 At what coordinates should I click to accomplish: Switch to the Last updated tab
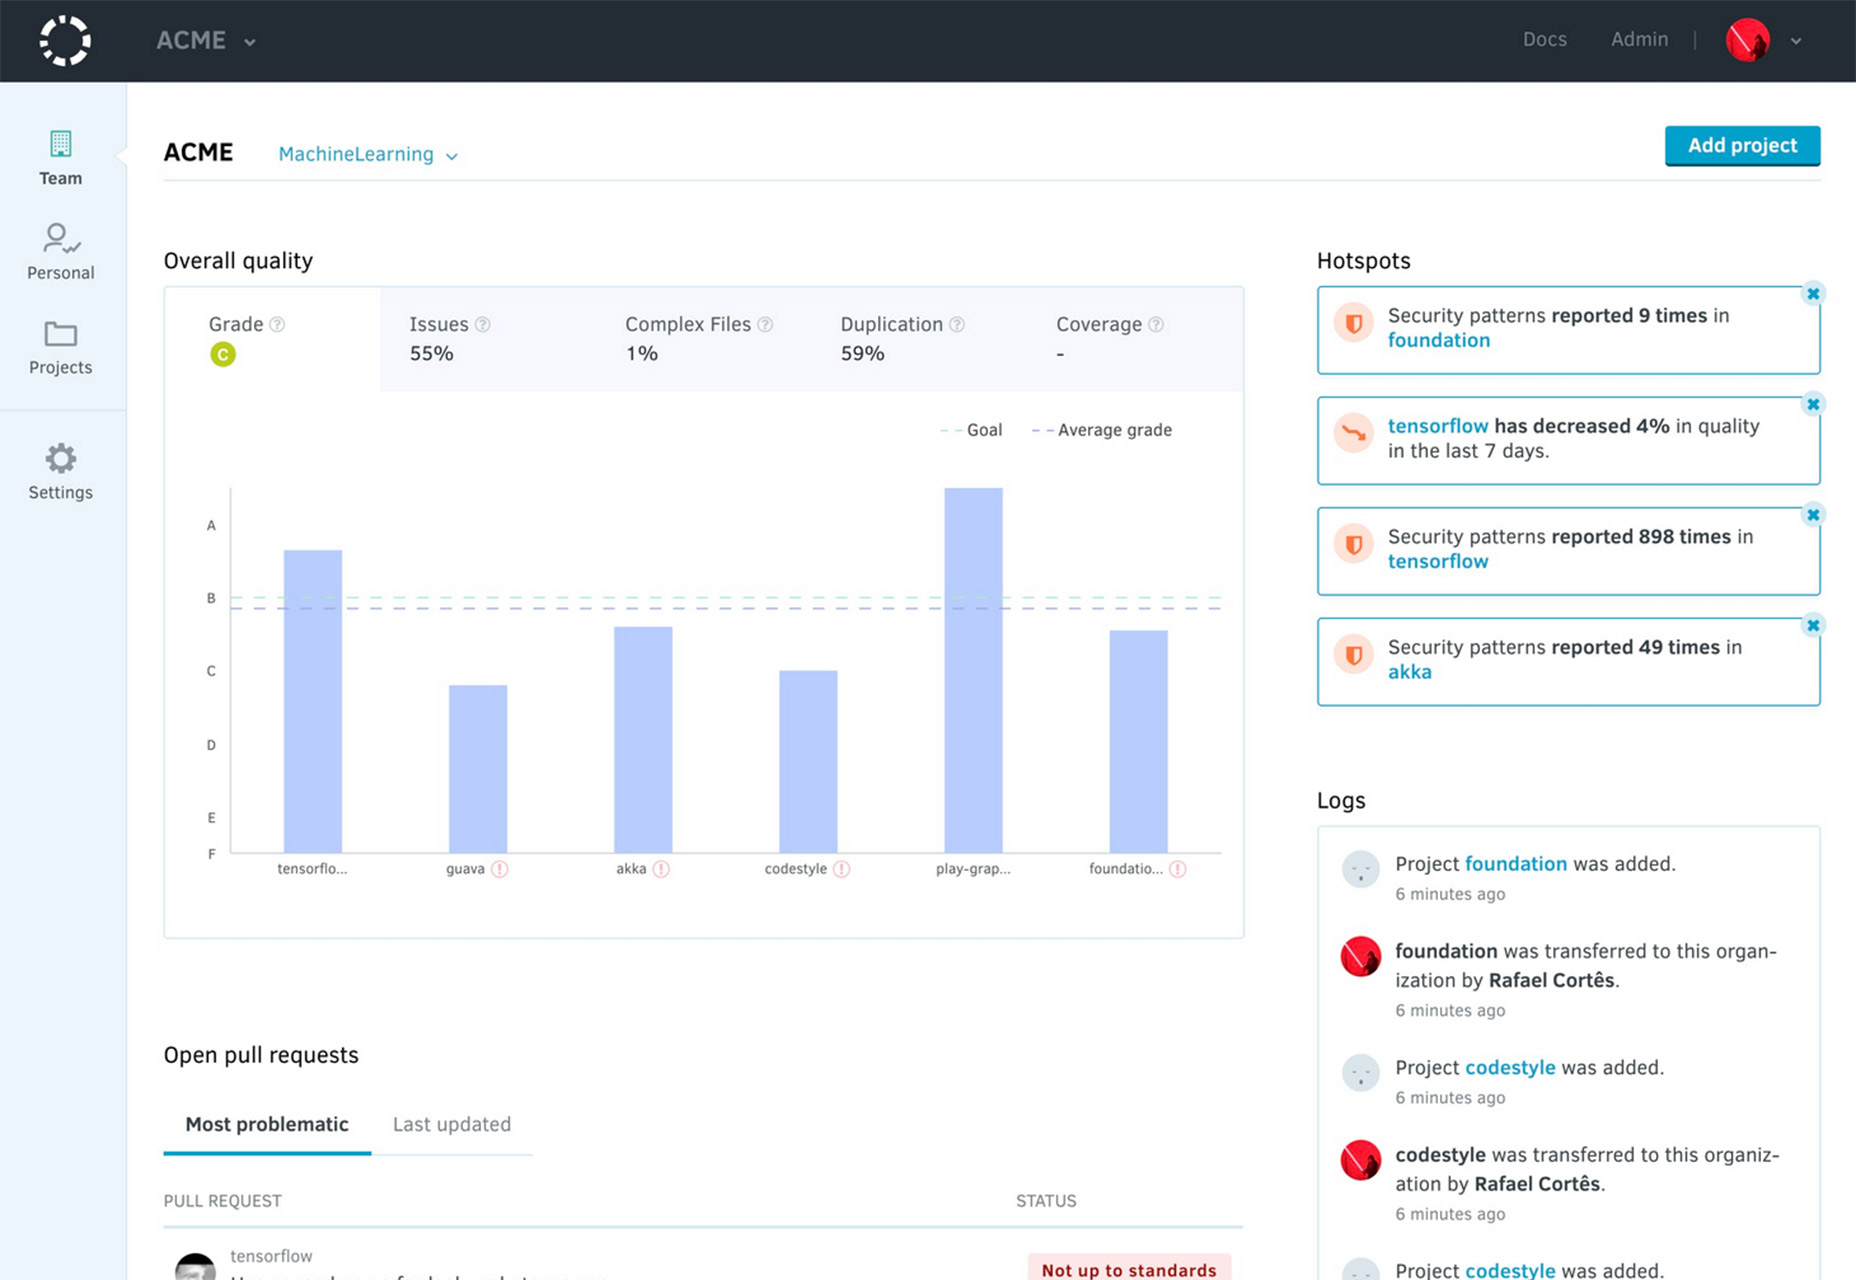point(452,1124)
